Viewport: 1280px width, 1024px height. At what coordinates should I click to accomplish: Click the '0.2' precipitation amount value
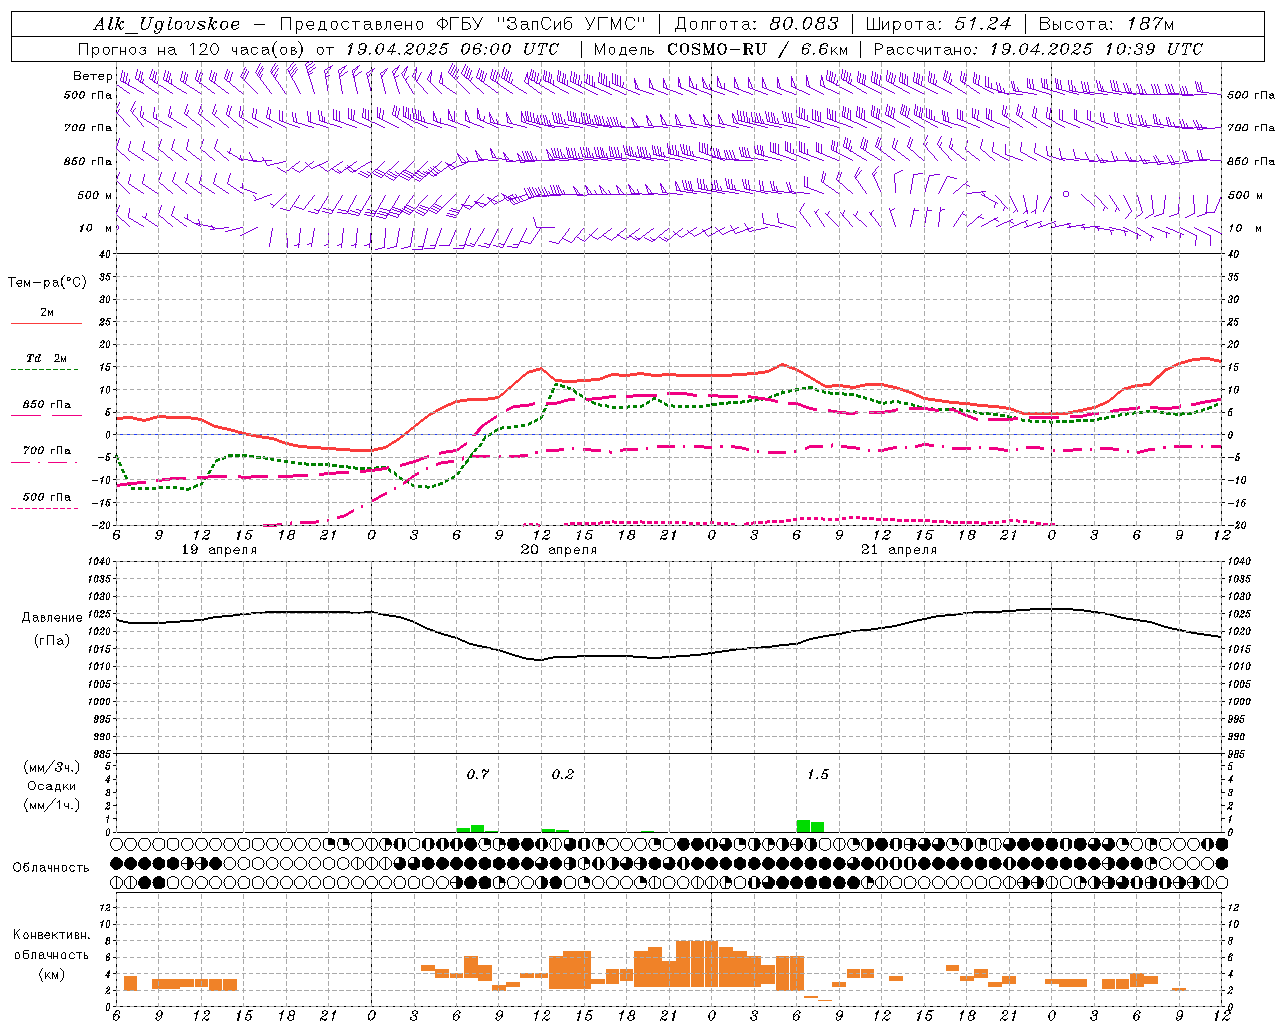pyautogui.click(x=563, y=774)
